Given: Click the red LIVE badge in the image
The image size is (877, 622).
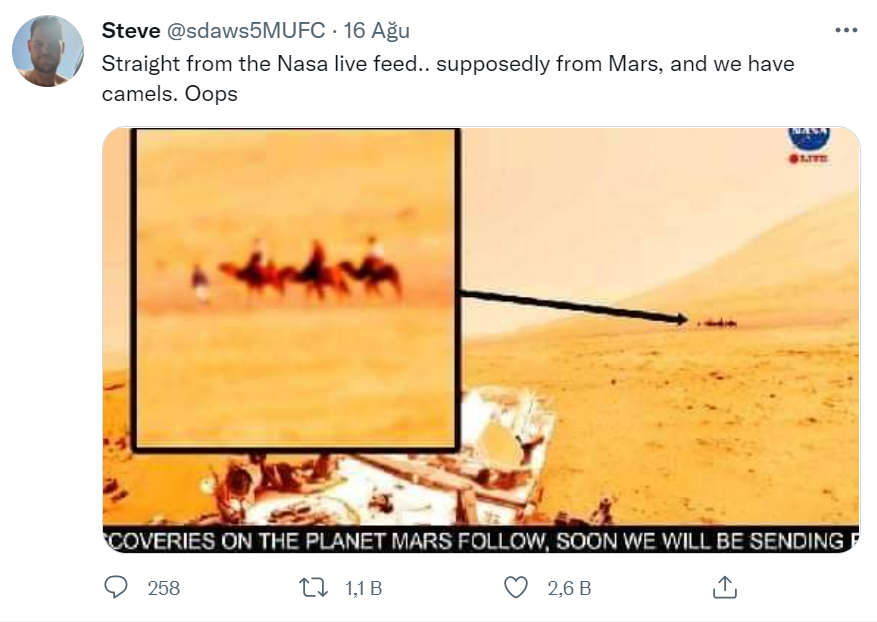Looking at the screenshot, I should [808, 158].
